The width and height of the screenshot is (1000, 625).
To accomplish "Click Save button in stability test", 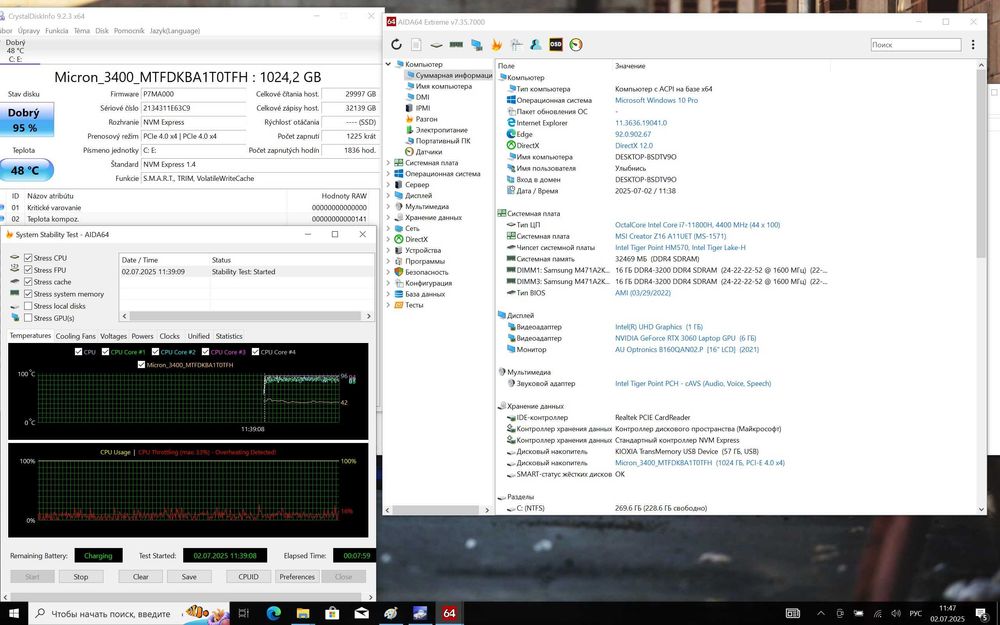I will tap(189, 577).
